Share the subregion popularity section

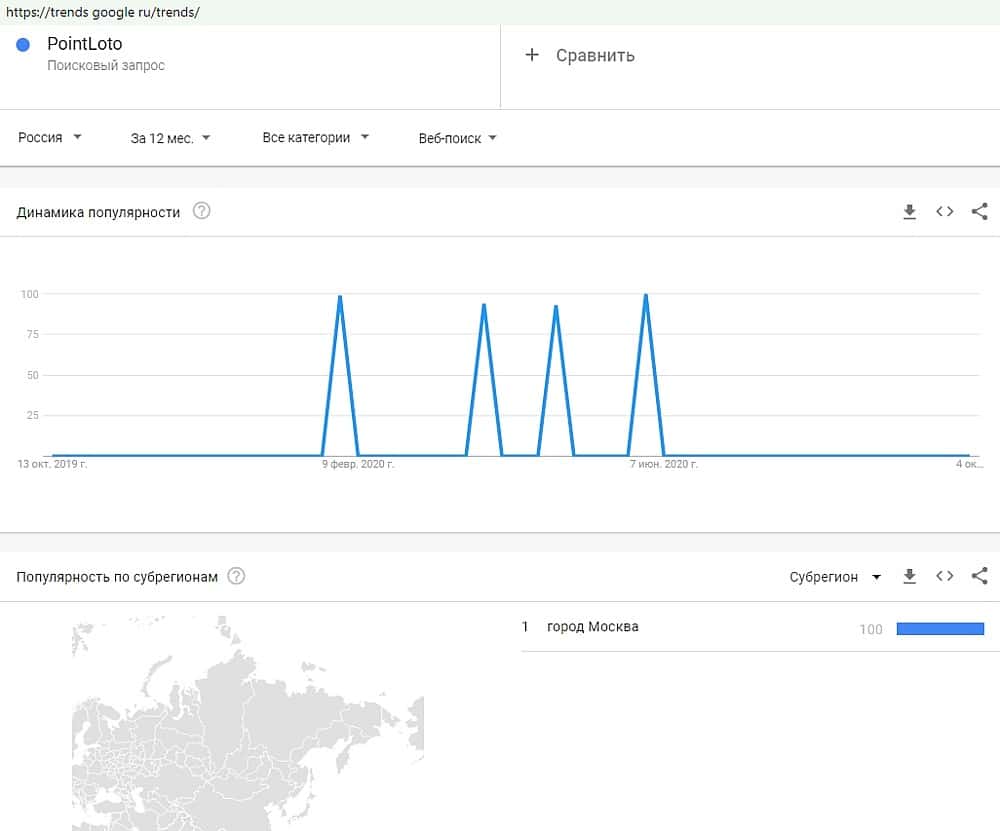(980, 577)
